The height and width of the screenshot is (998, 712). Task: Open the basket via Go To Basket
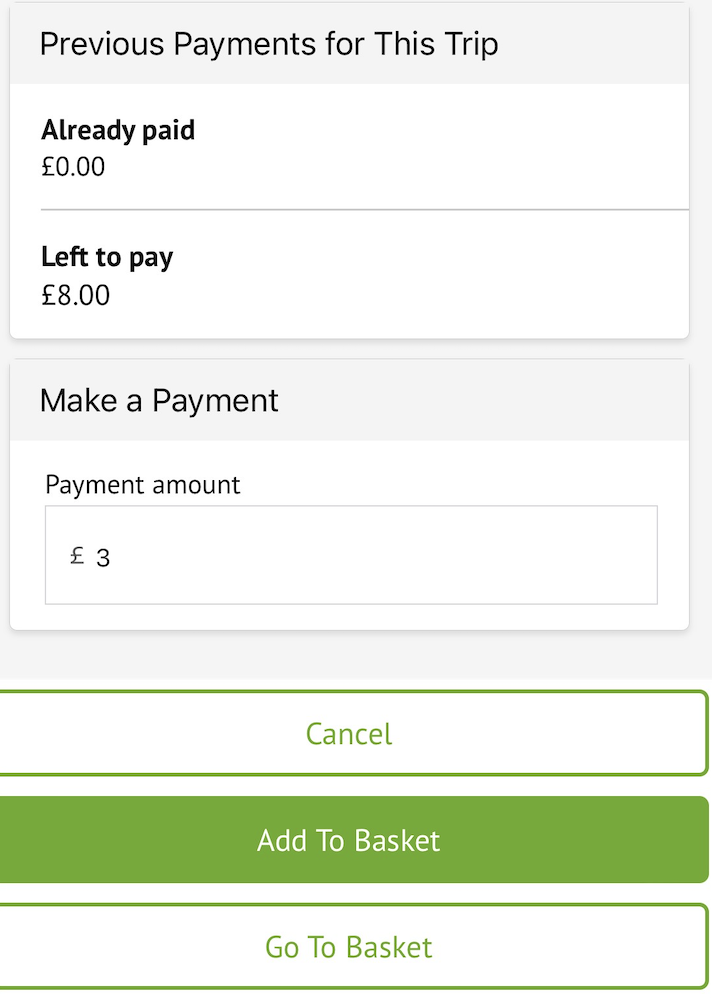[349, 947]
